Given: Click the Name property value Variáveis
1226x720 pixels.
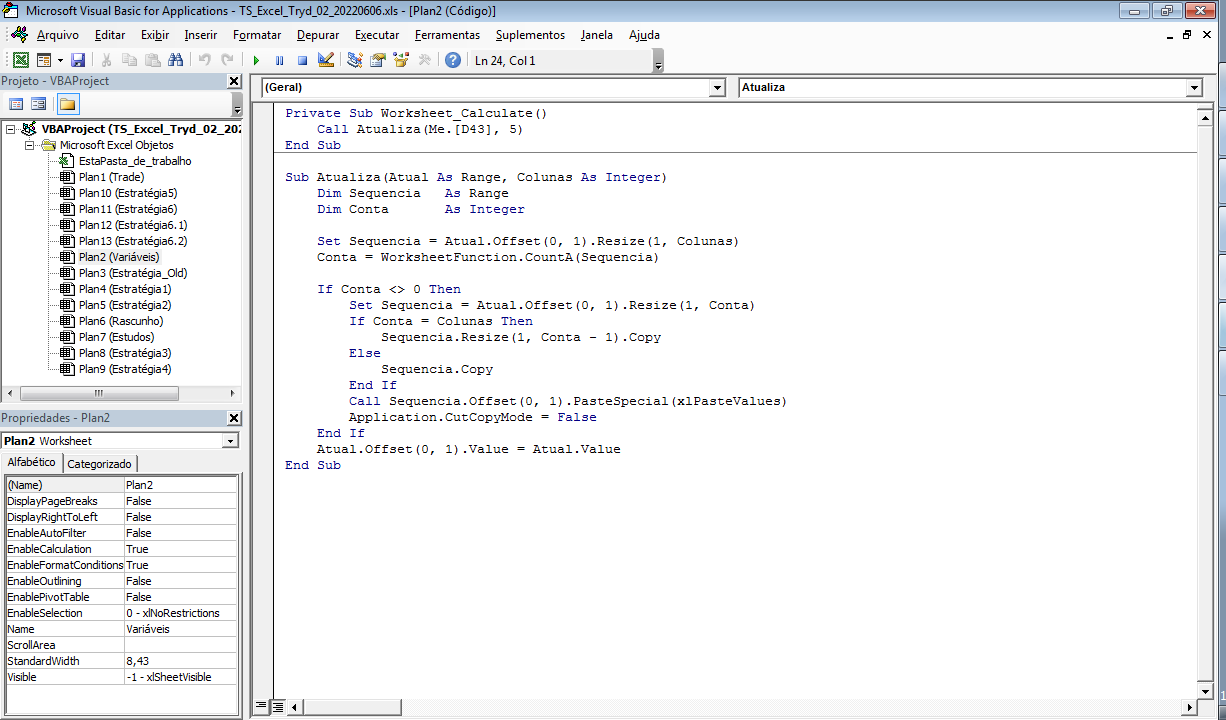Looking at the screenshot, I should pyautogui.click(x=180, y=629).
